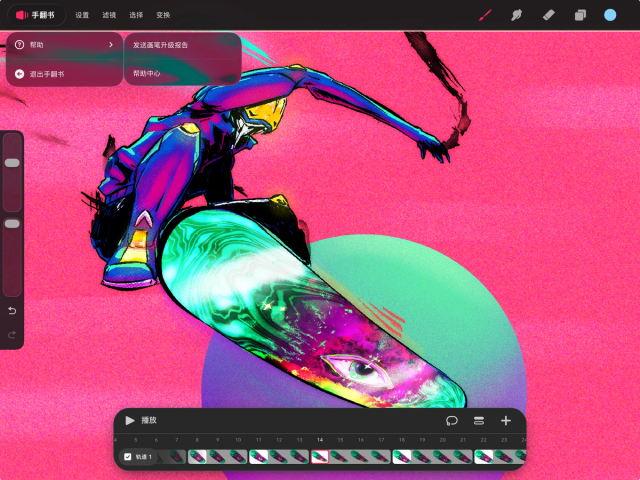Select the Eraser tool
This screenshot has height=480, width=640.
[548, 15]
